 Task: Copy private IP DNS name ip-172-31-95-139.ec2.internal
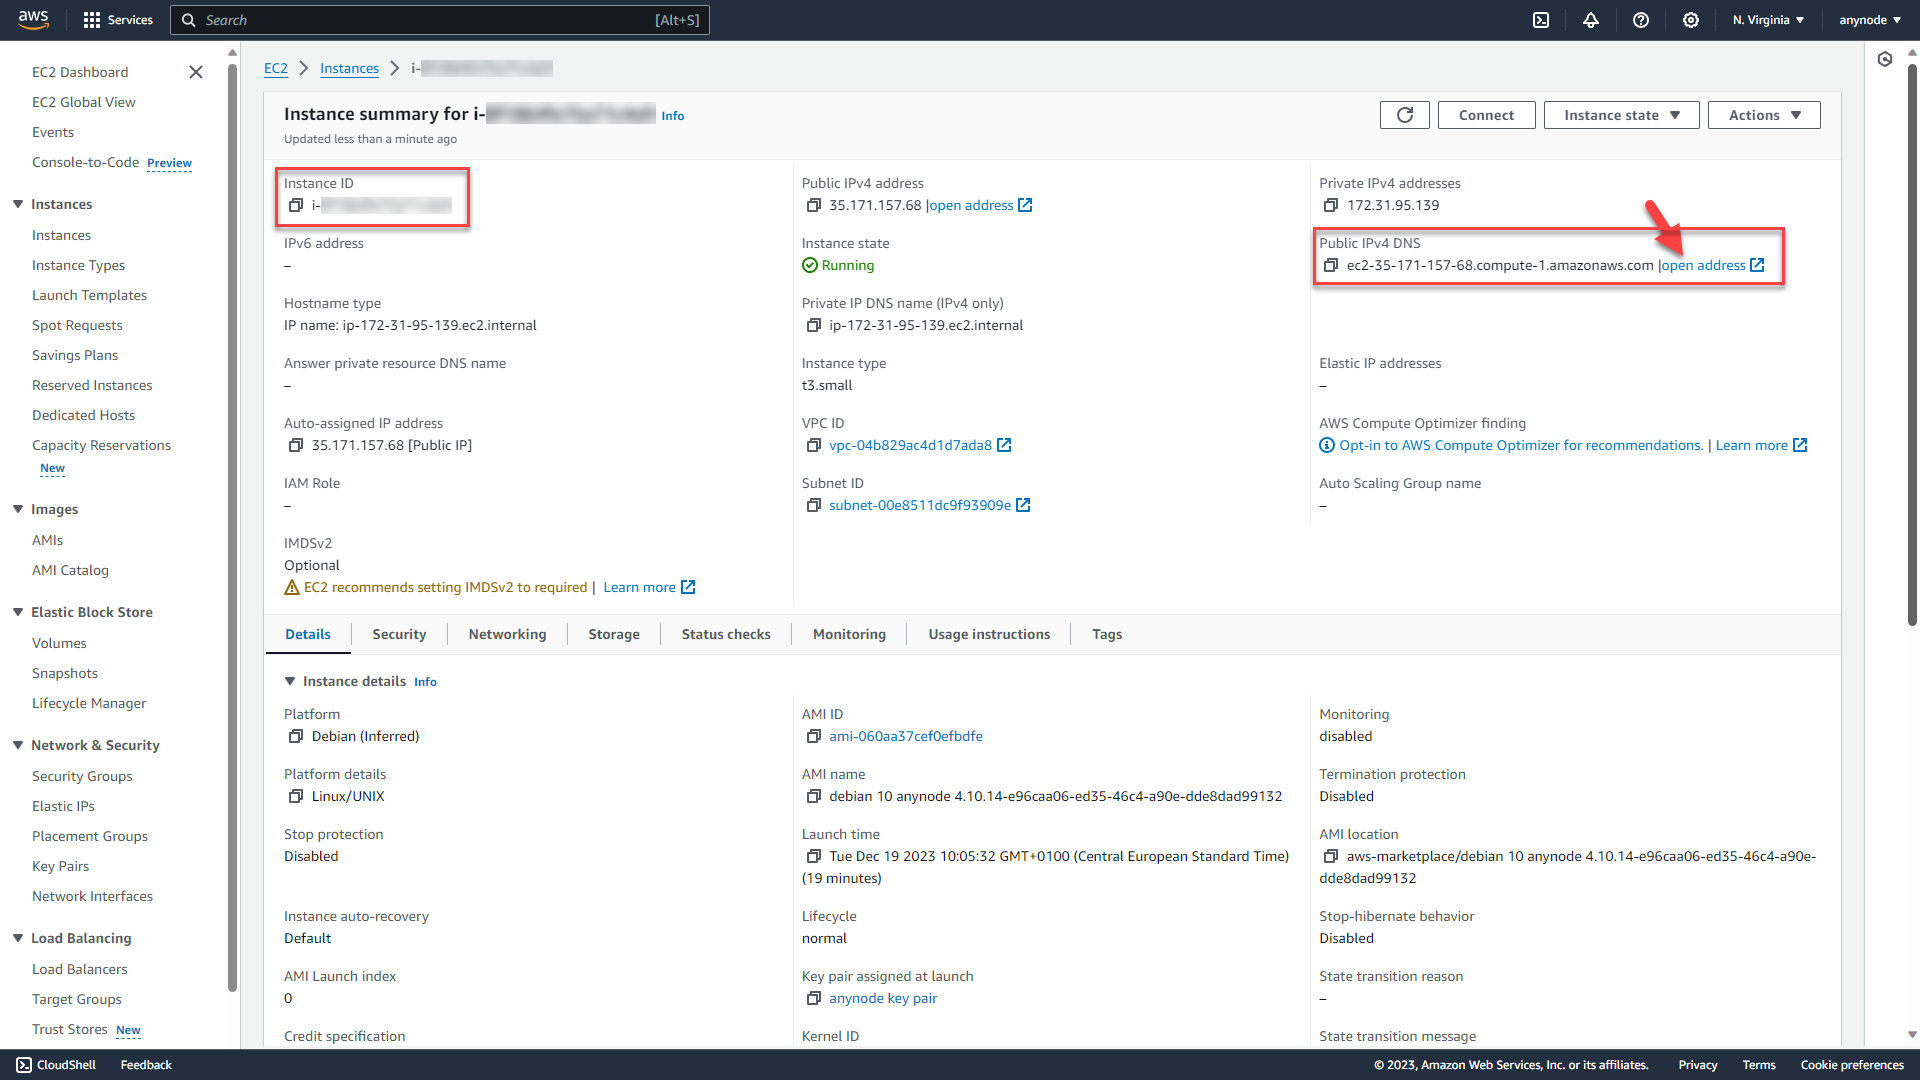[x=814, y=325]
